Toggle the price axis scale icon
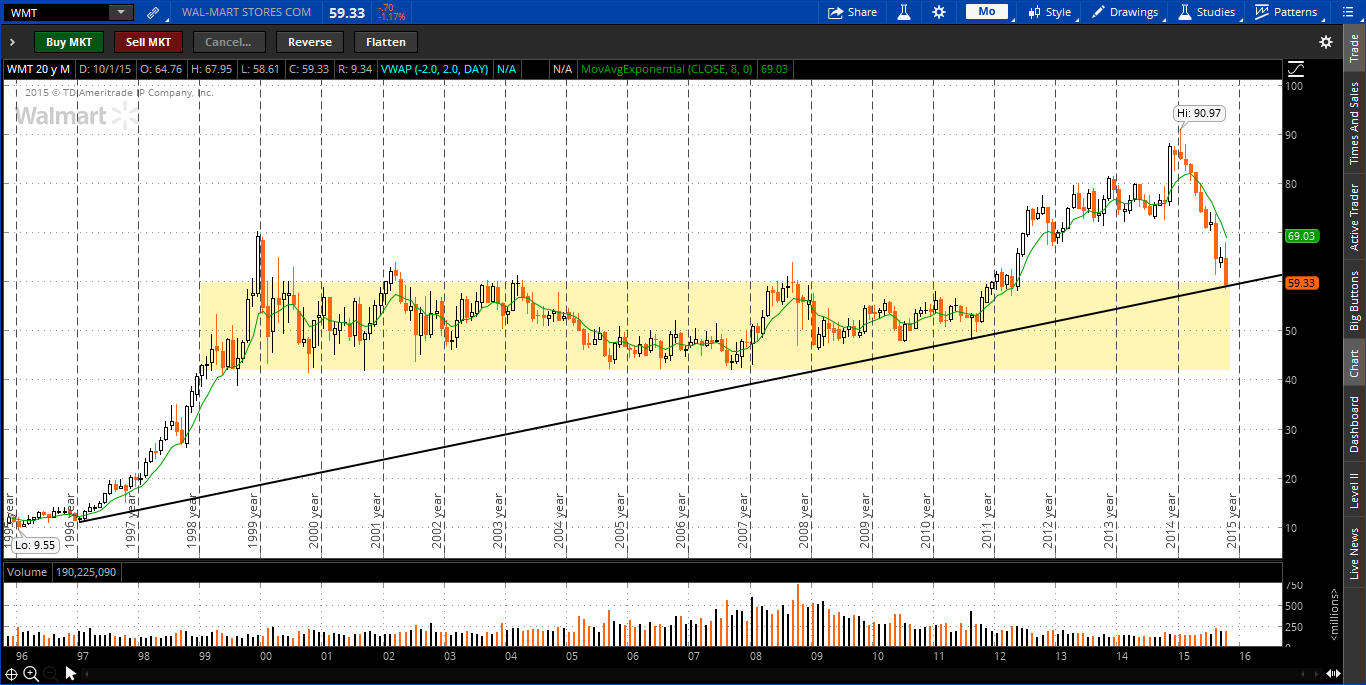 click(1296, 69)
